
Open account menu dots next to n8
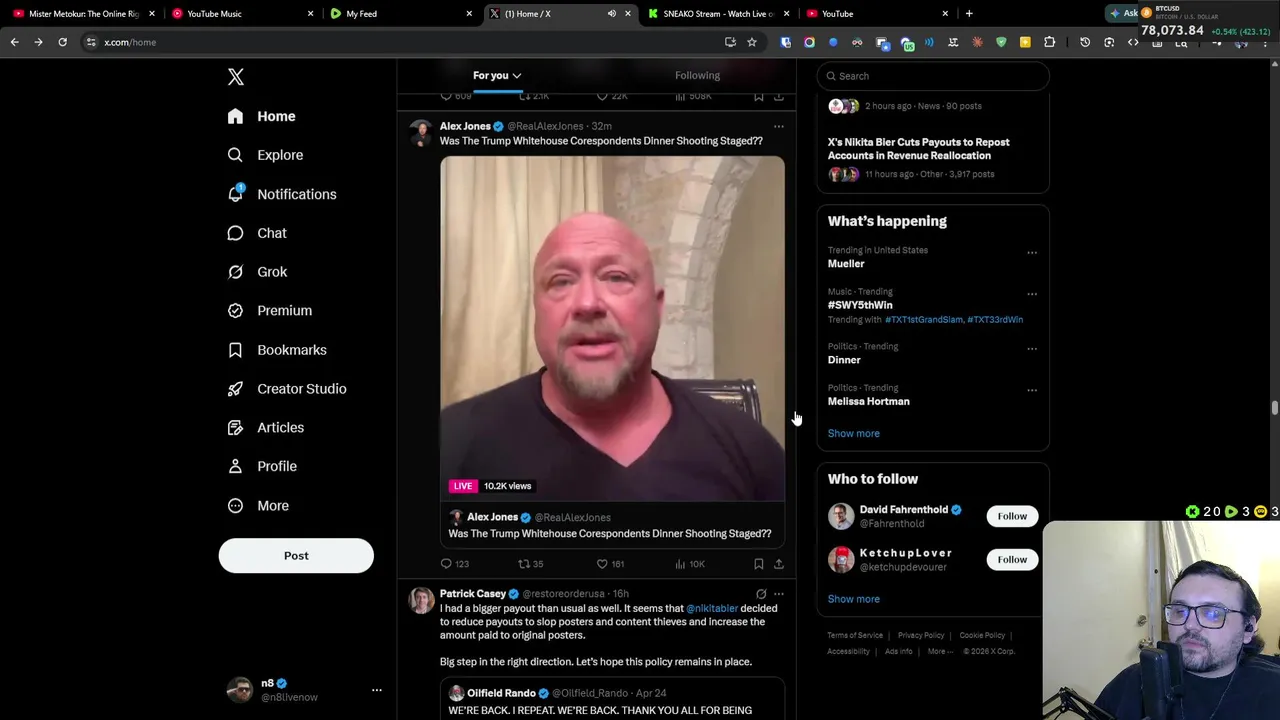pyautogui.click(x=377, y=690)
